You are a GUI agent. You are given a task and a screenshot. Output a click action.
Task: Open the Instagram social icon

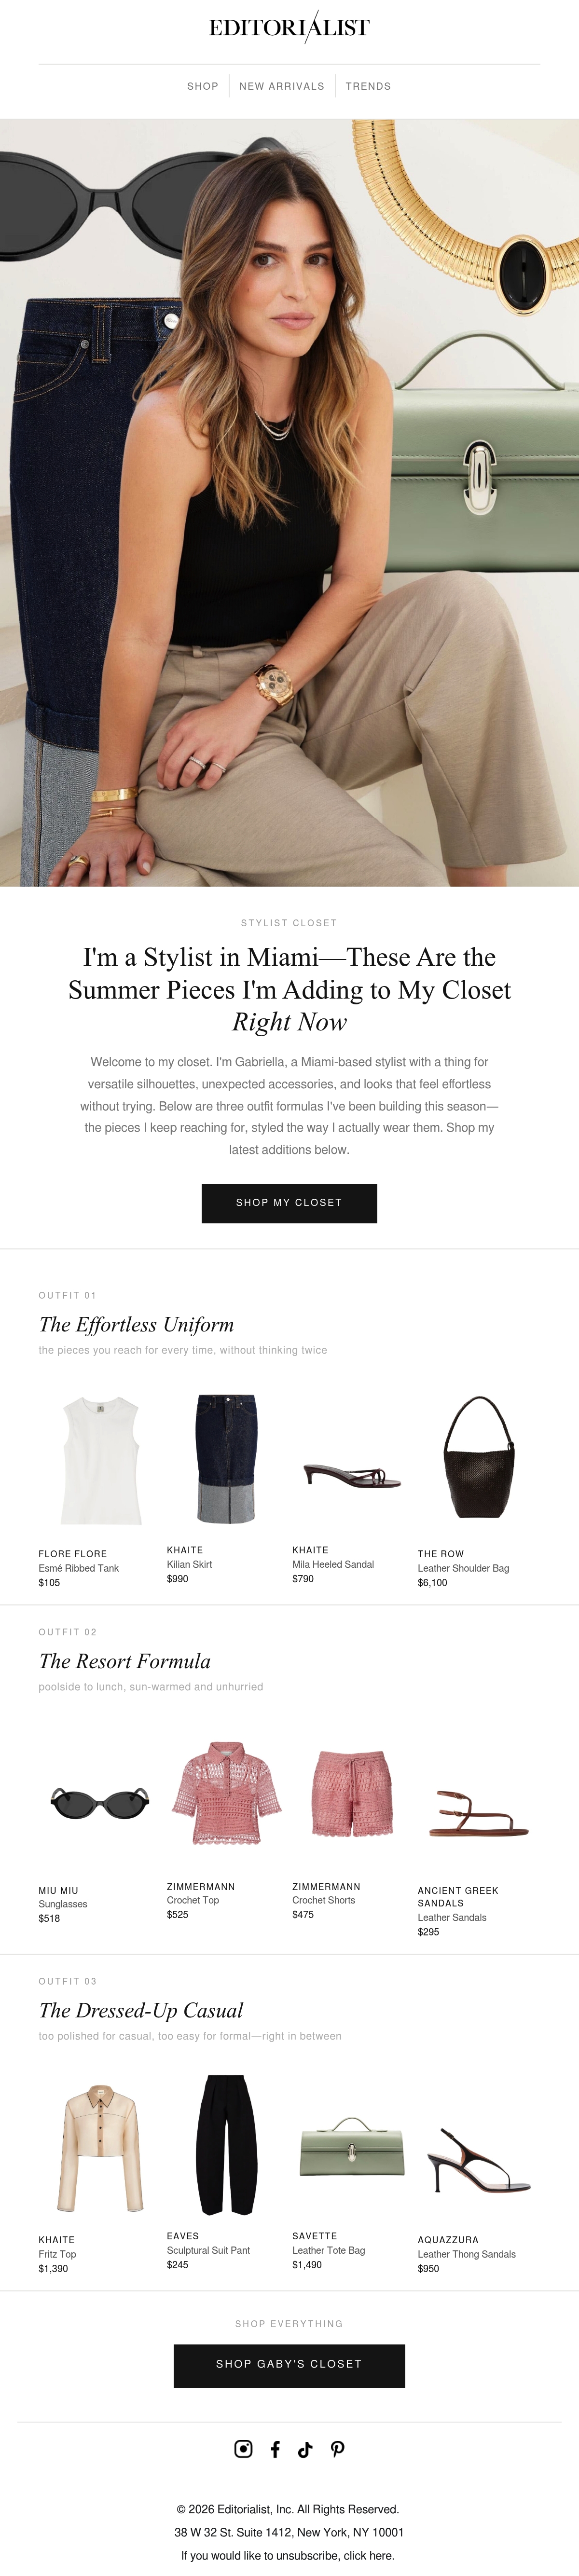click(243, 2448)
